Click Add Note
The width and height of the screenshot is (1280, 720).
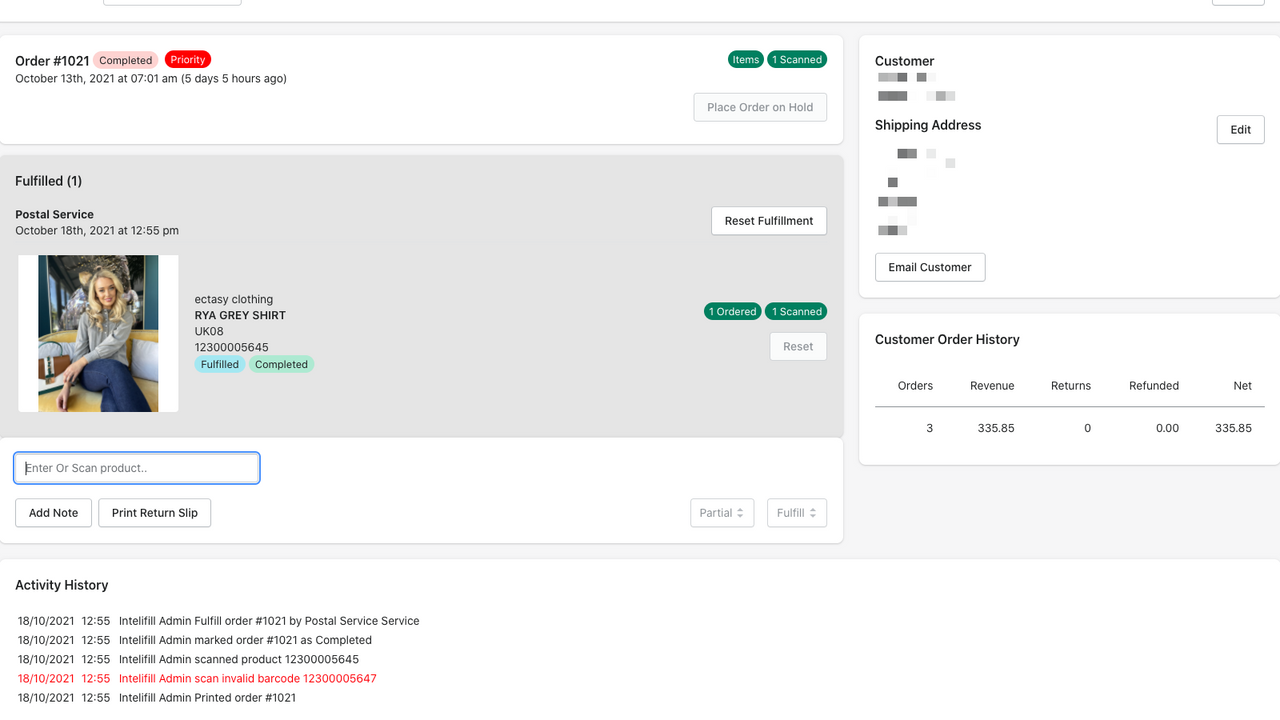coord(53,512)
